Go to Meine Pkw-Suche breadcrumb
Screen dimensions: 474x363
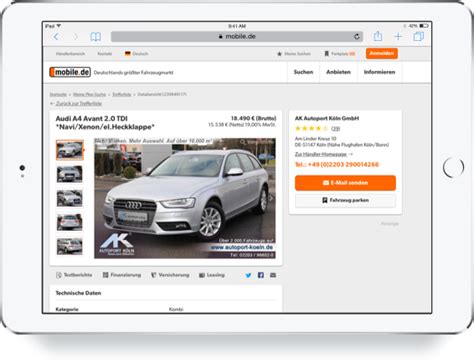89,94
